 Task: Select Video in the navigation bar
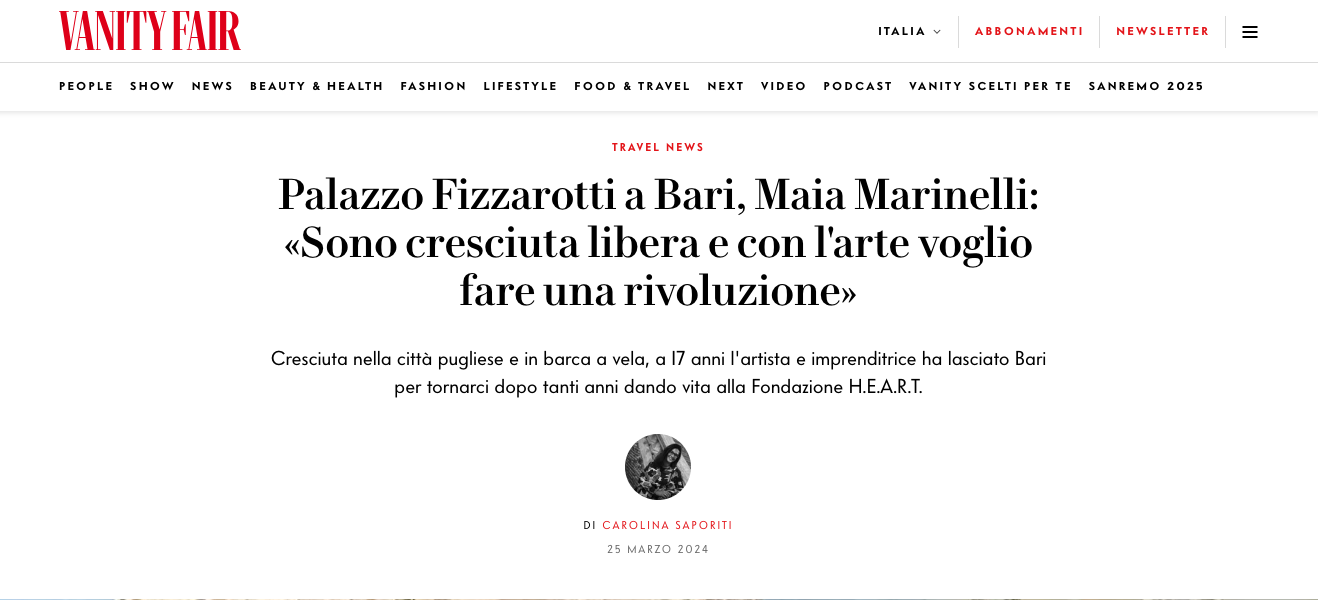[x=784, y=87]
